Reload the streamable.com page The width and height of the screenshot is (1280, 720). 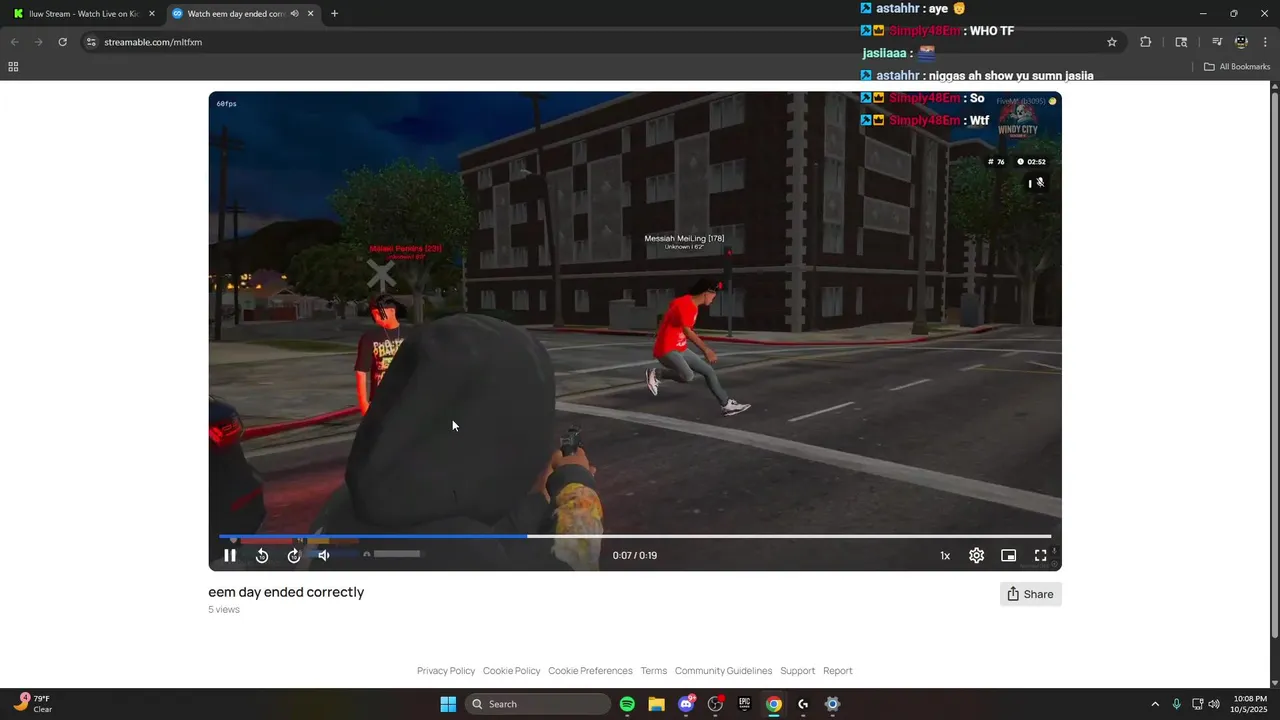(62, 42)
